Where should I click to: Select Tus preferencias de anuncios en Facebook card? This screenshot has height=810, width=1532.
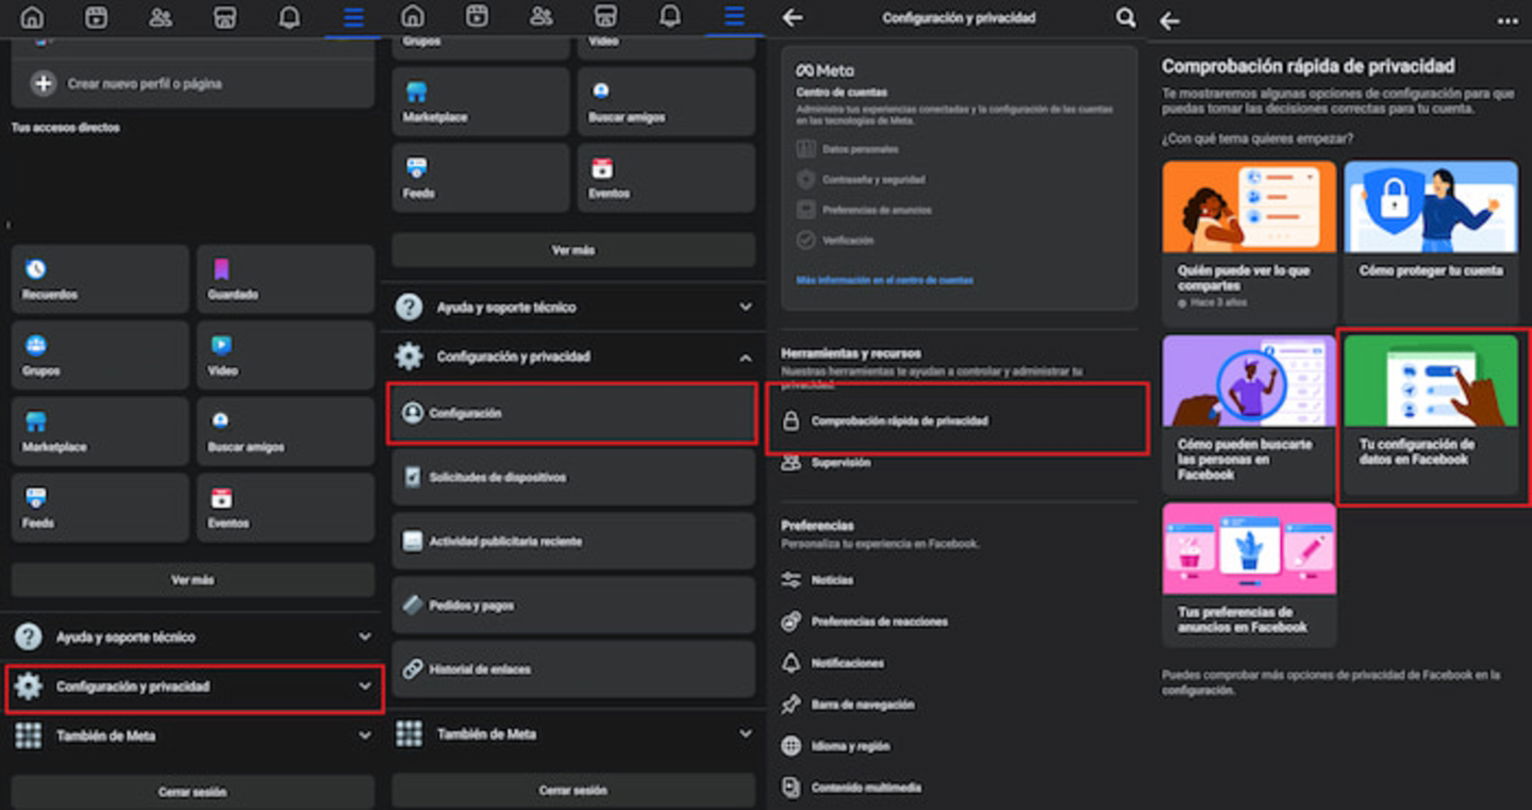click(1249, 574)
